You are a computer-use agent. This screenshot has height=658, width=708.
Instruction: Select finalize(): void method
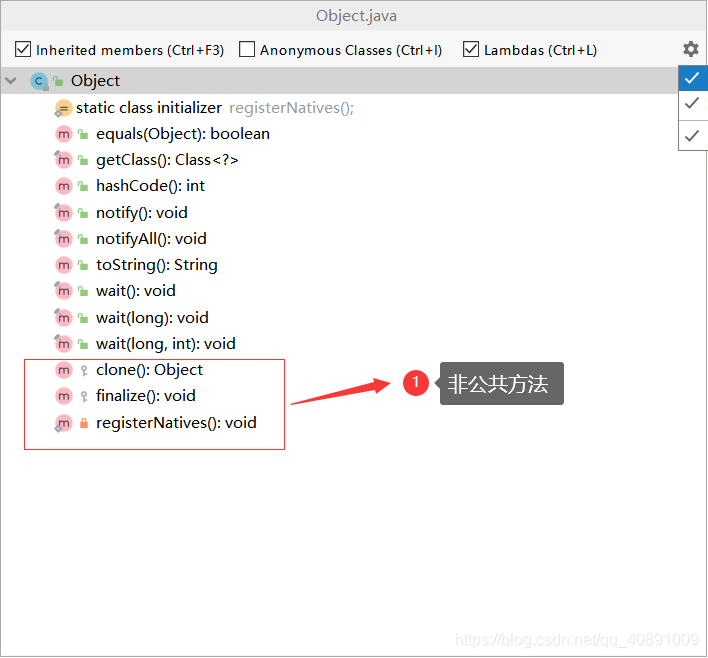pyautogui.click(x=145, y=397)
